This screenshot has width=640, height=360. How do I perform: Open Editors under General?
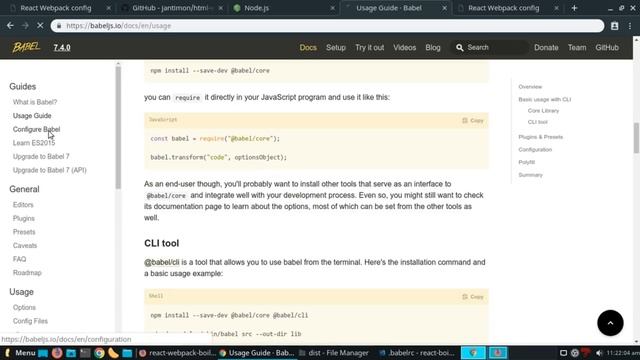tap(23, 205)
